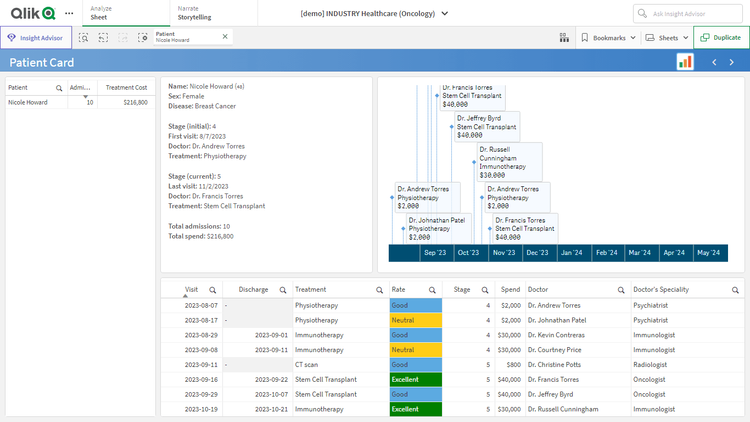
Task: Clear the Patient selection Nicole Howard
Action: [225, 37]
